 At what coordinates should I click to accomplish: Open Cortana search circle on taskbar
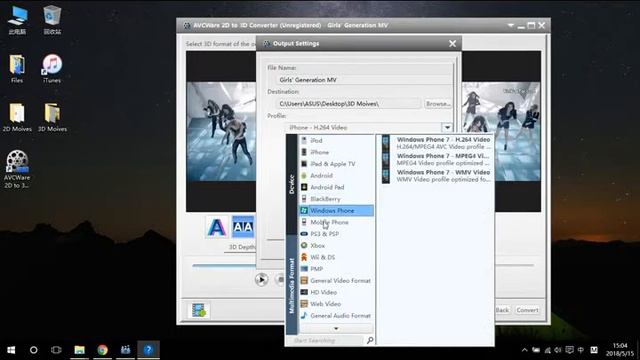pos(33,350)
